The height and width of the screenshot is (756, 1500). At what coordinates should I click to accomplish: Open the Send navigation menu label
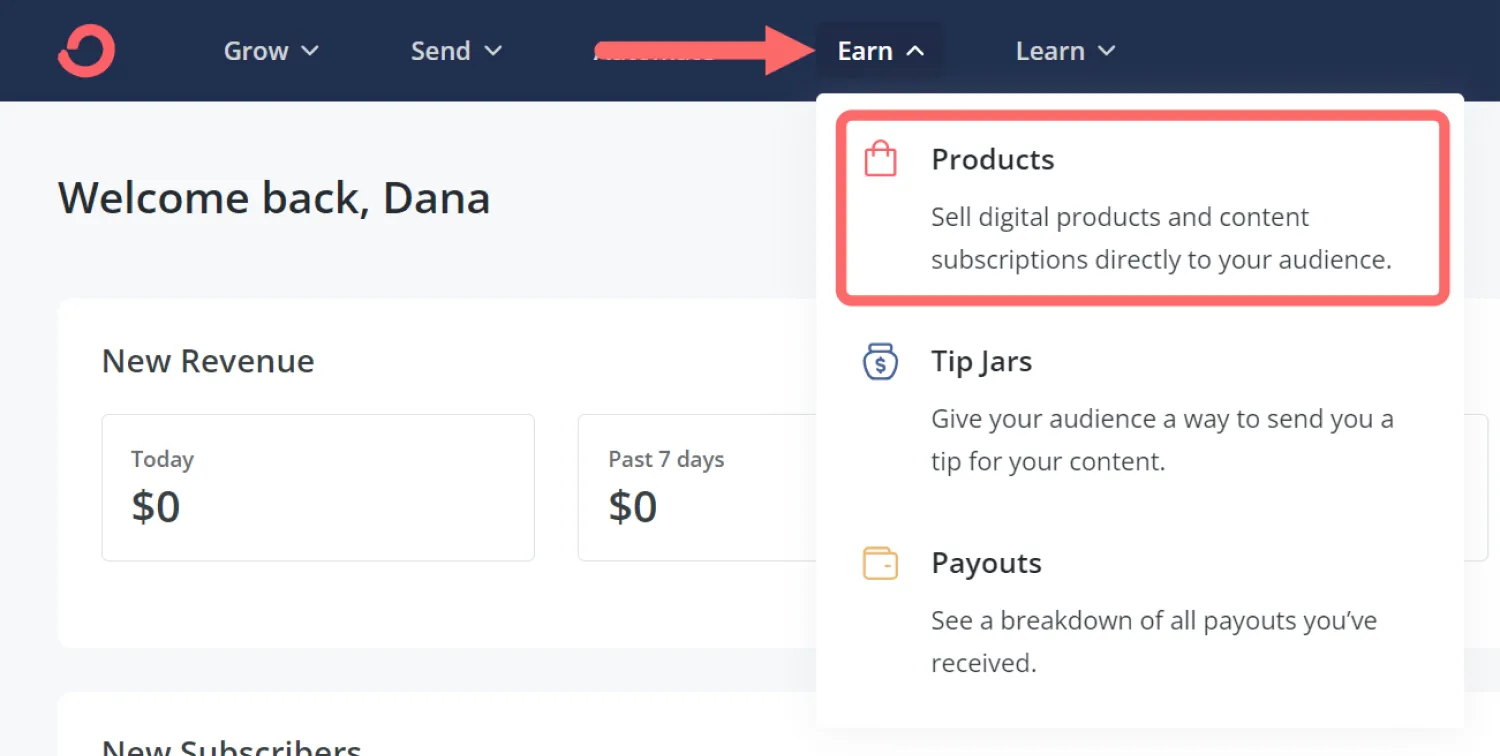[x=441, y=51]
